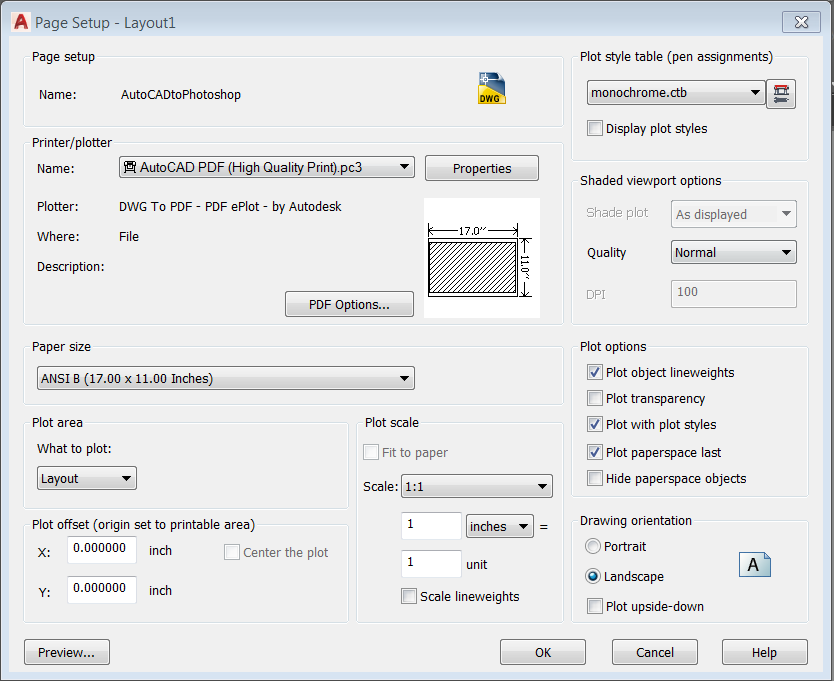Enable Plot transparency option
The image size is (834, 681).
(x=595, y=398)
